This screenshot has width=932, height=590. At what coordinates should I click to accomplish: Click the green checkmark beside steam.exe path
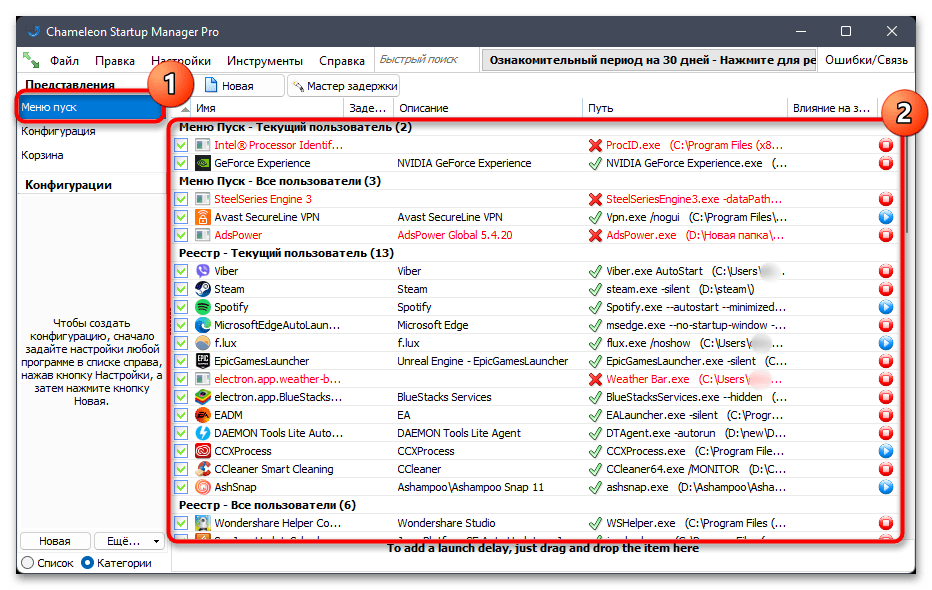(x=595, y=289)
